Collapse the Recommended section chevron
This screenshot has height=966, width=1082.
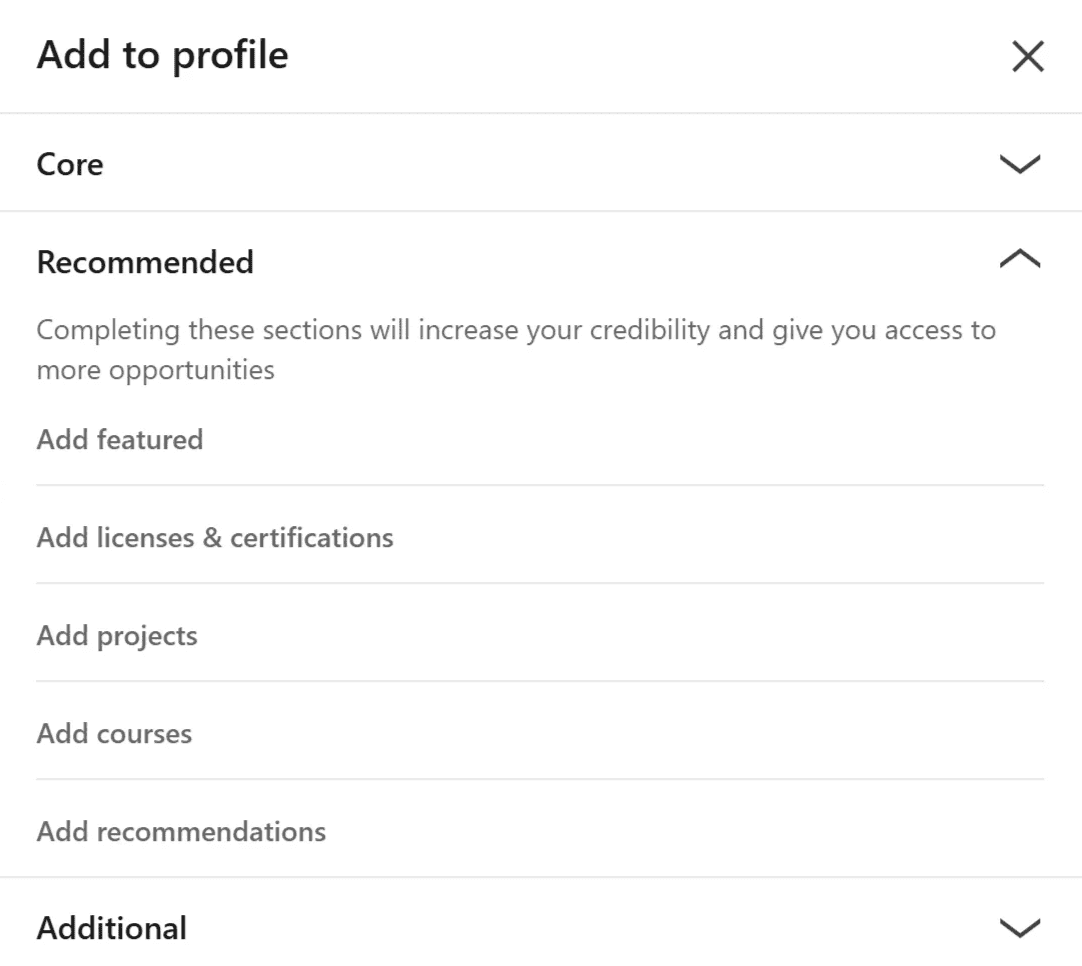click(x=1019, y=261)
